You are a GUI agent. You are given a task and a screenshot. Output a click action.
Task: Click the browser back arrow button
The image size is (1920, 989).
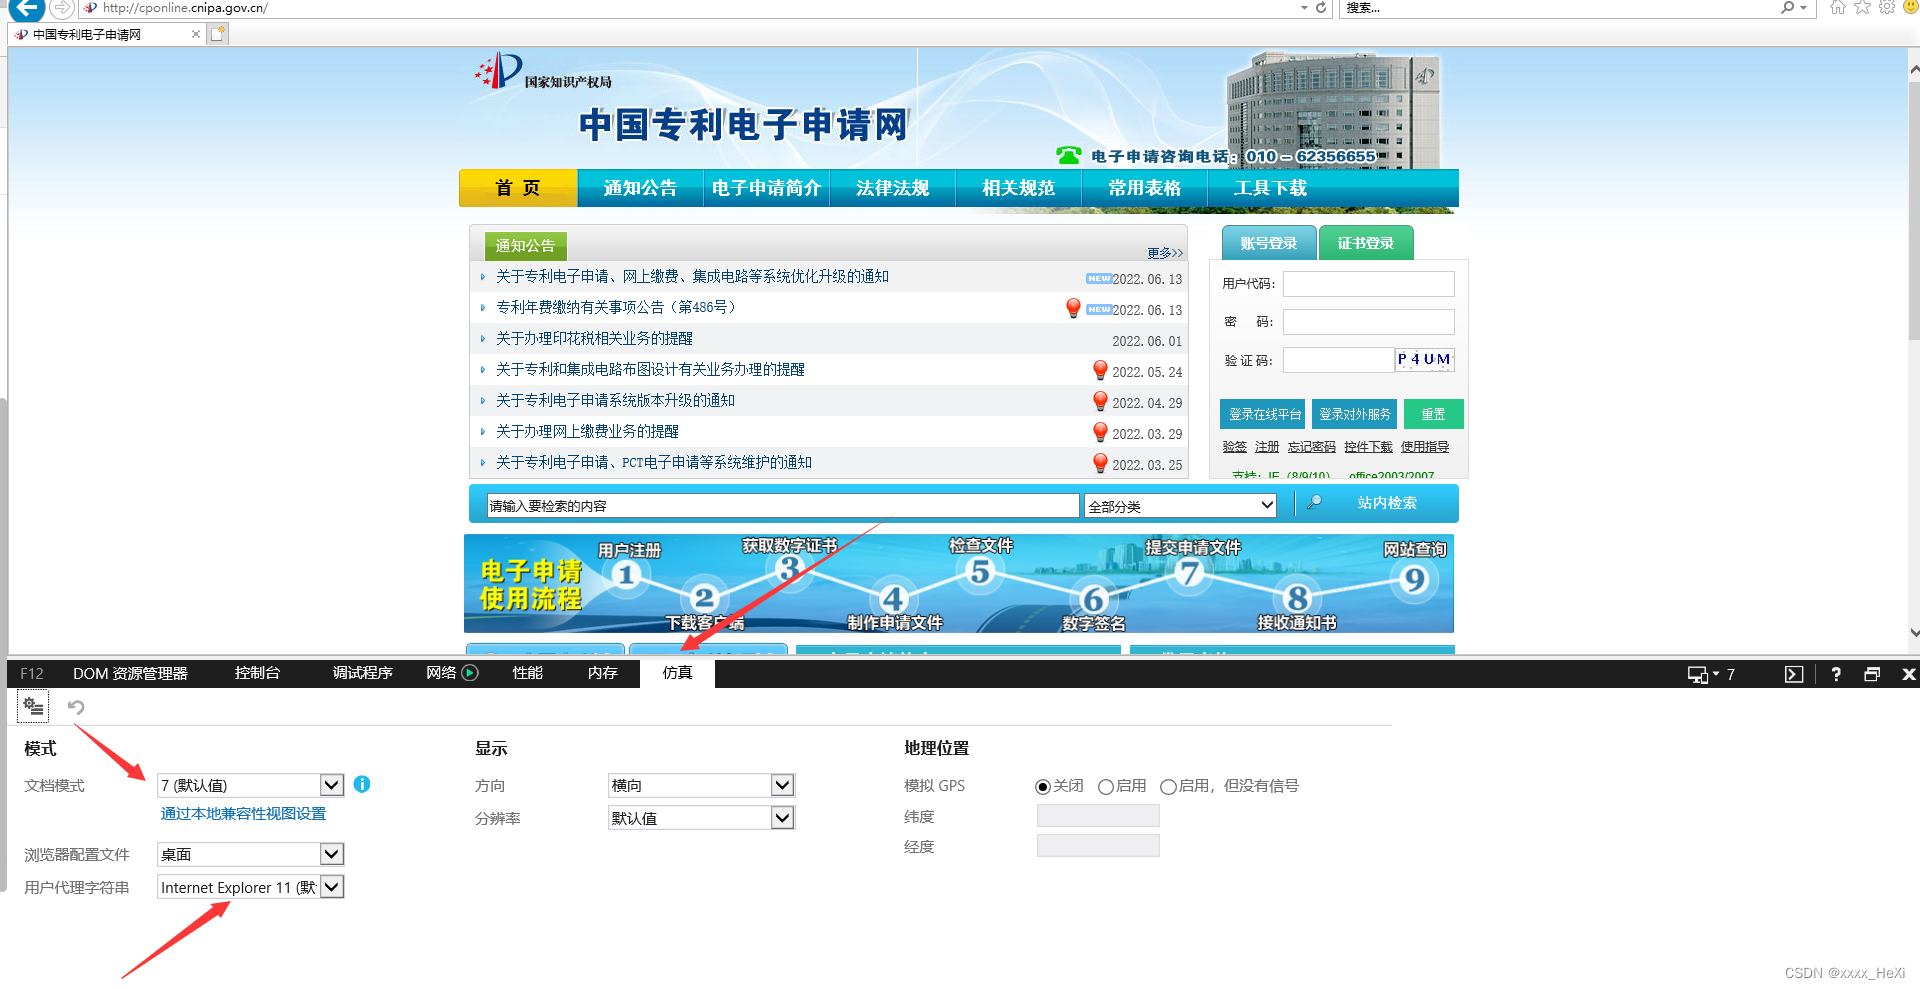point(27,8)
